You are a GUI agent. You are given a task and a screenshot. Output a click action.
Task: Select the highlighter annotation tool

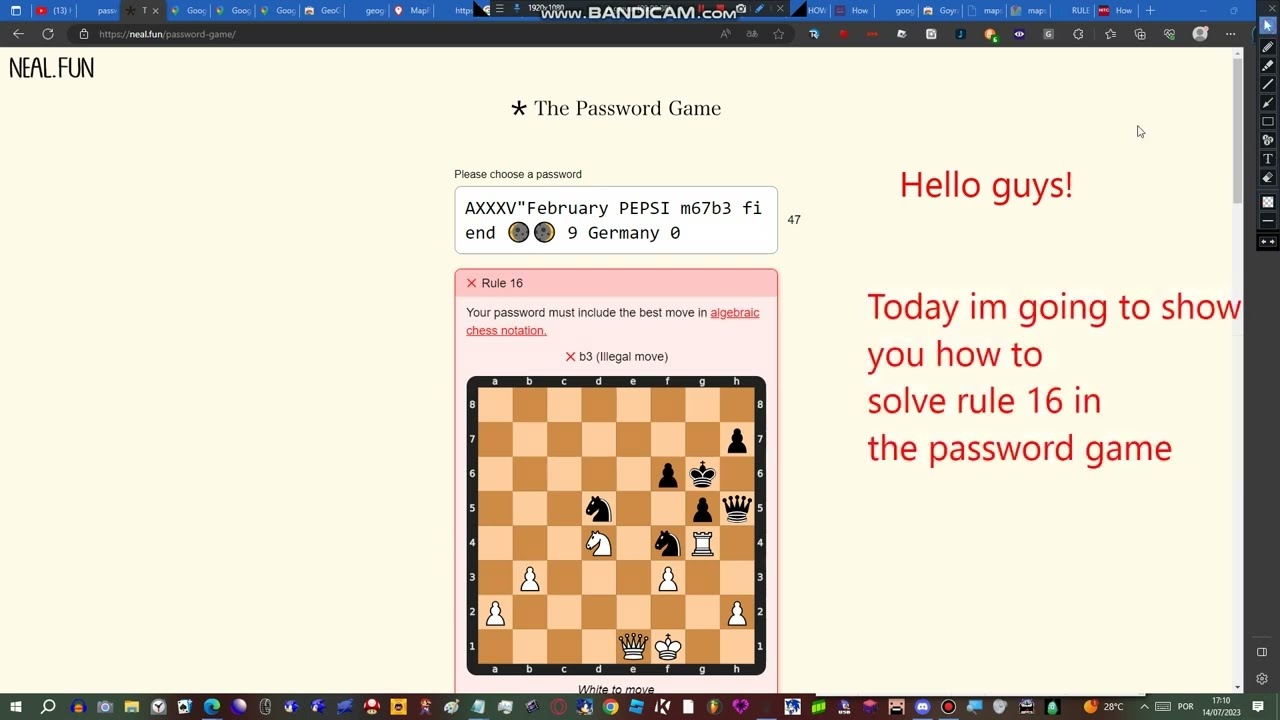1267,65
